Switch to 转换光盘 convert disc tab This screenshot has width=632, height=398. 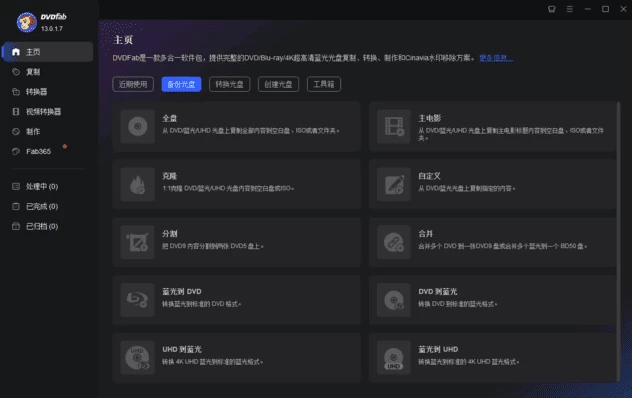coord(230,84)
